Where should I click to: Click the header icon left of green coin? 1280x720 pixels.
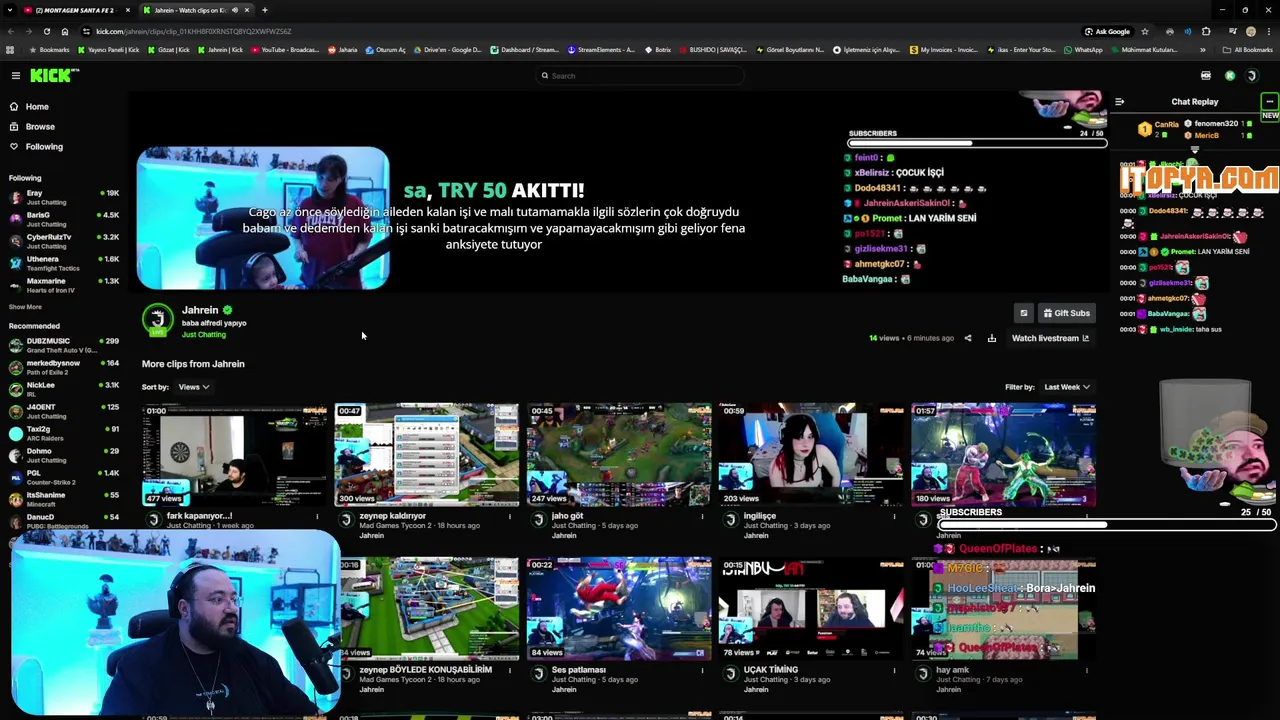click(1206, 76)
